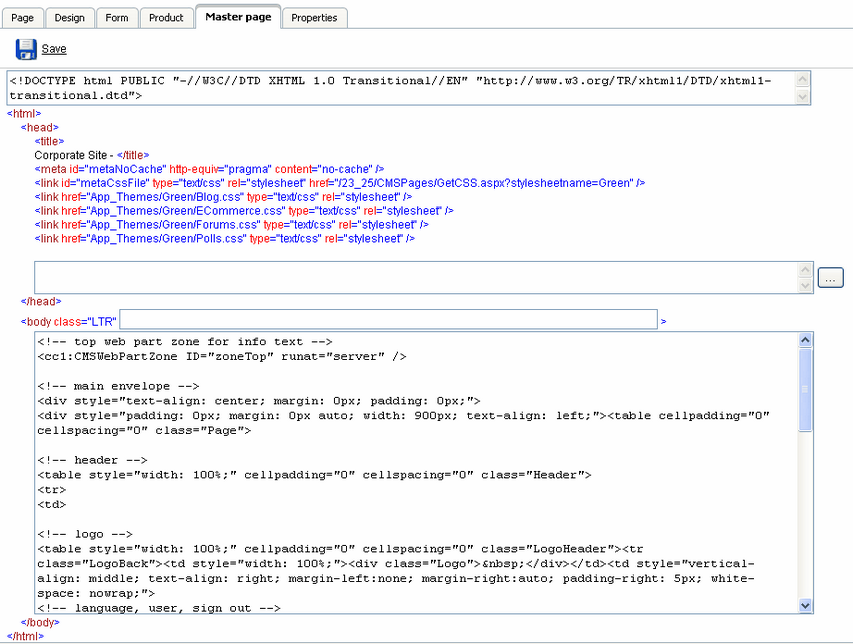The image size is (853, 644).
Task: Go to the Properties tab
Action: [314, 18]
